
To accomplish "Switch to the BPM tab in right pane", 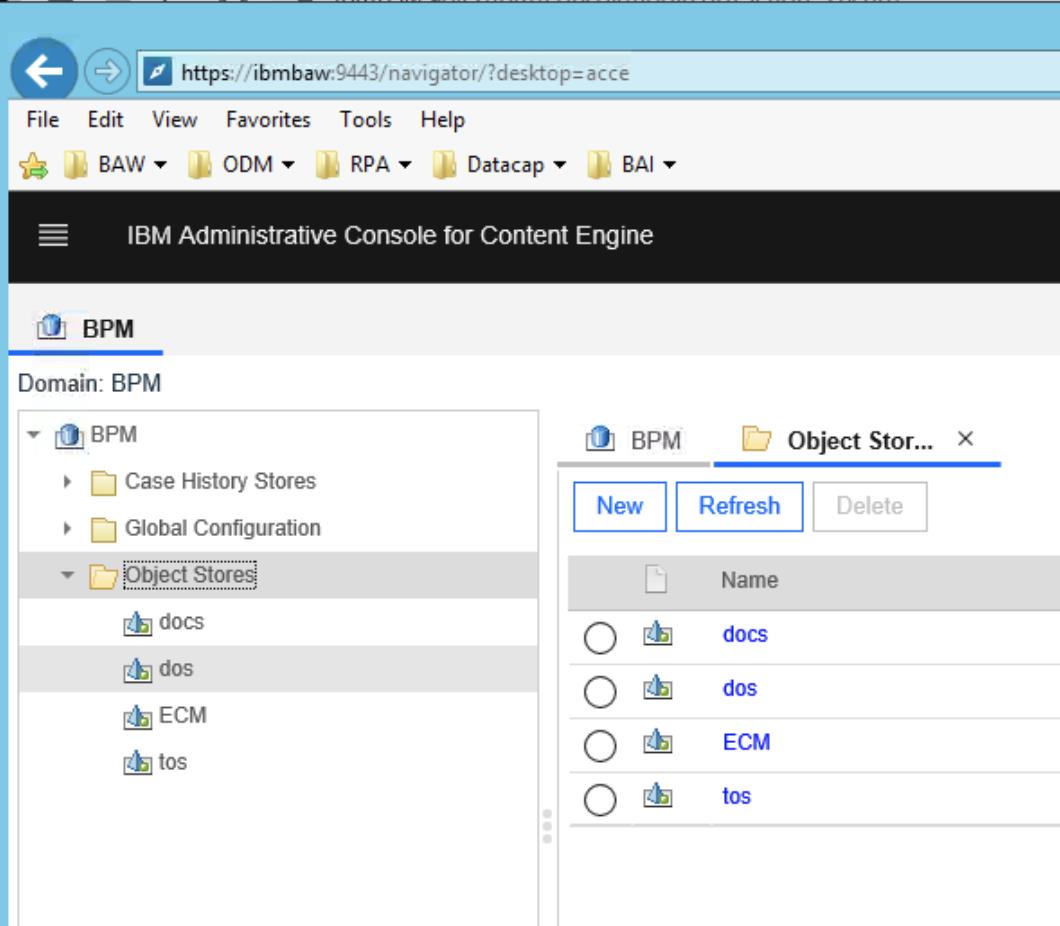I will (x=633, y=440).
